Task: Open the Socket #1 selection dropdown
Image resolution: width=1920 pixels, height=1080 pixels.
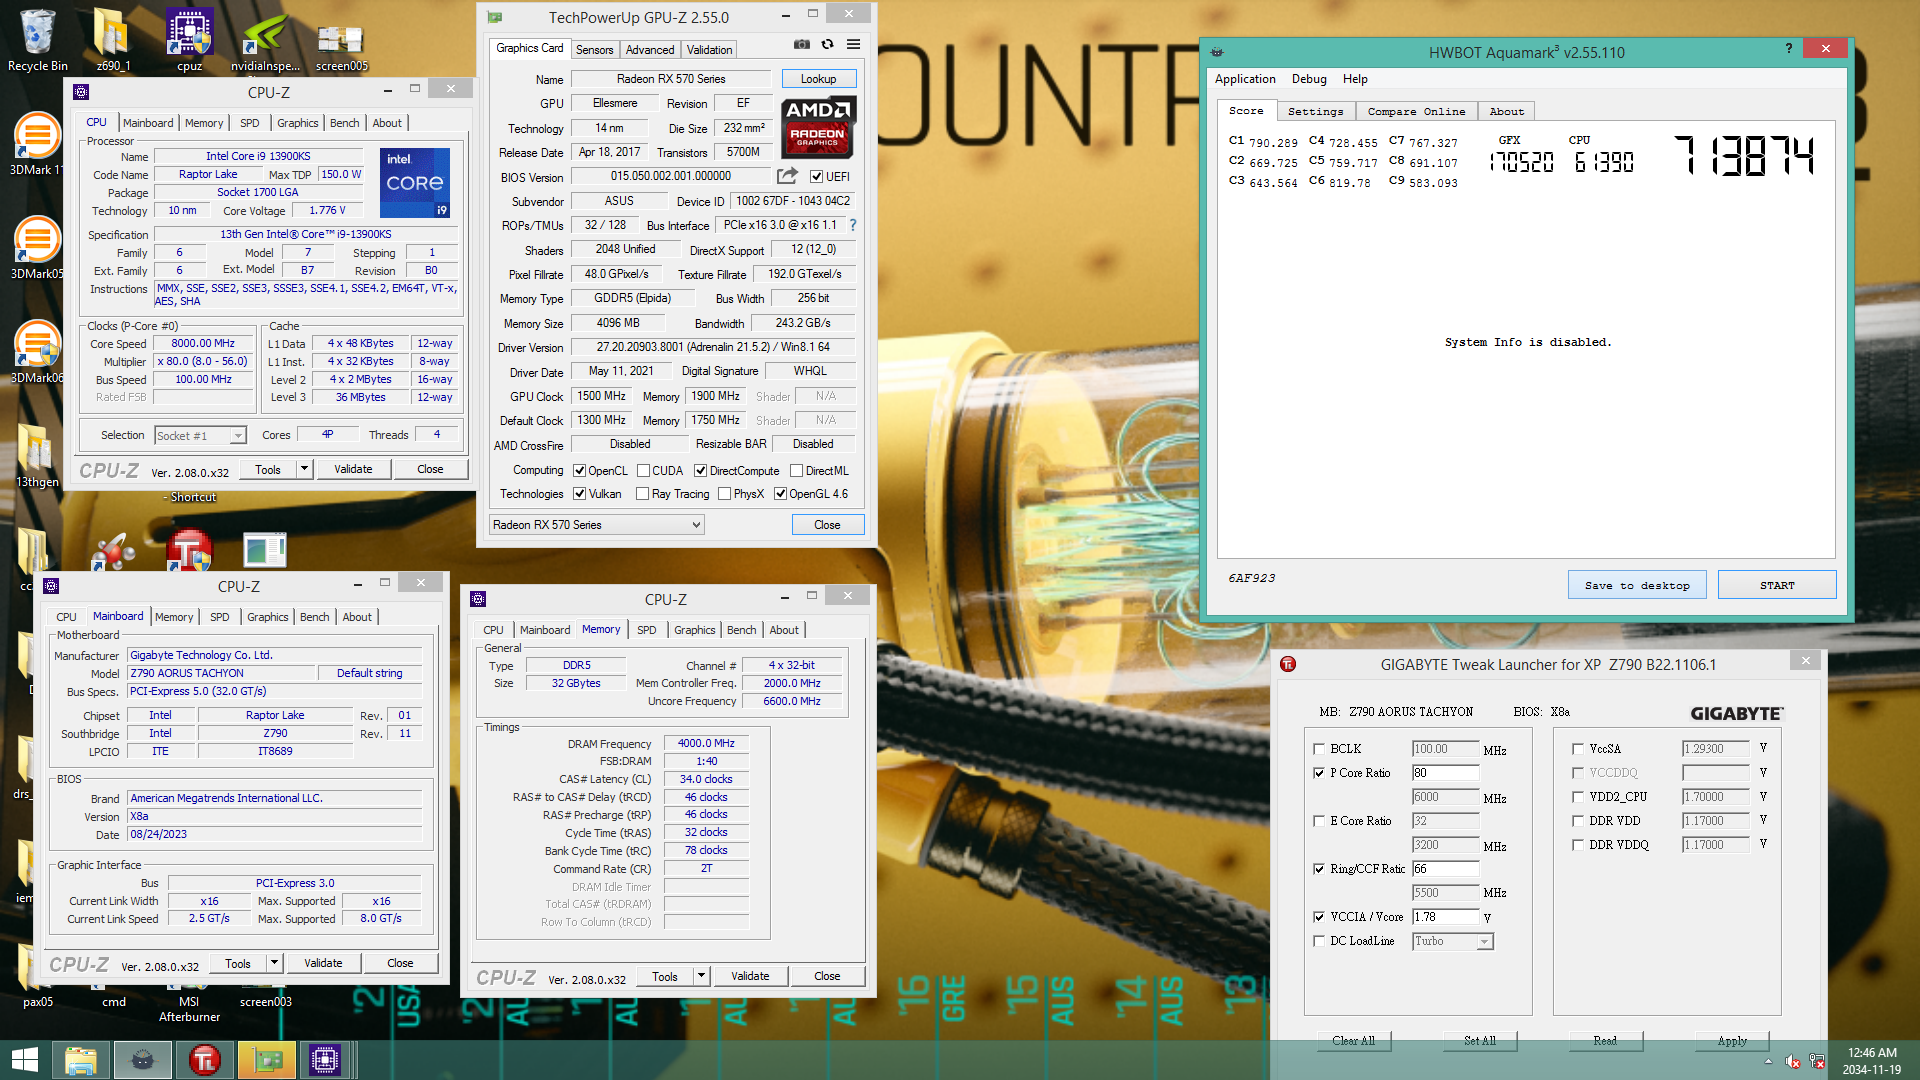Action: point(200,436)
